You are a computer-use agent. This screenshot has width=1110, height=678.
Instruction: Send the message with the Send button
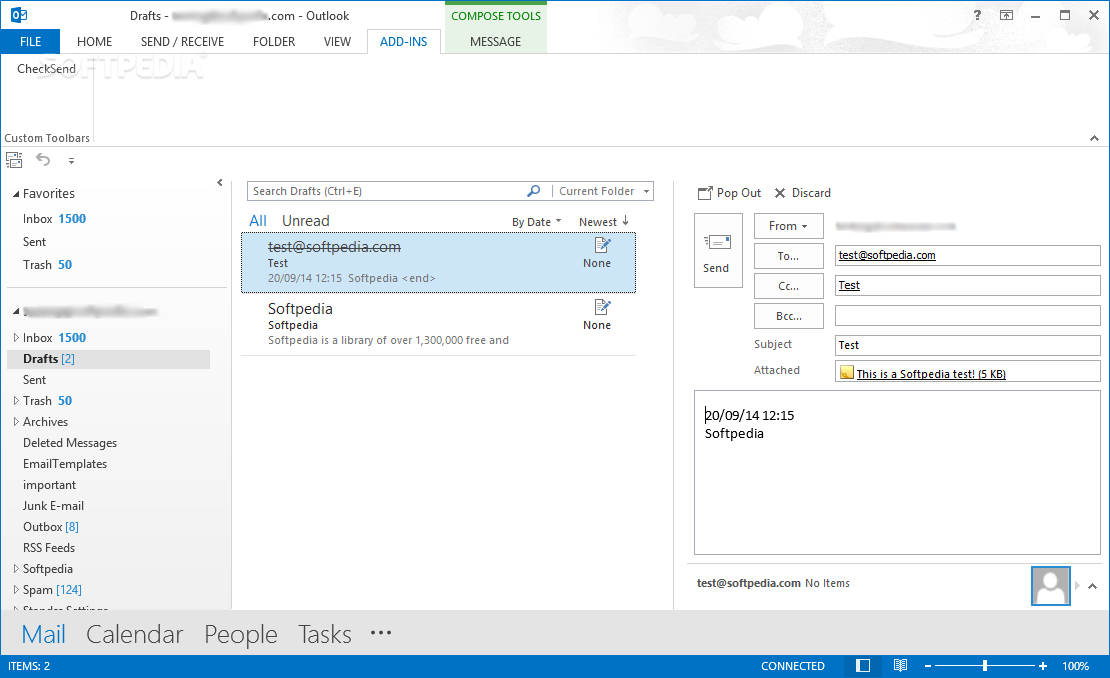tap(718, 251)
